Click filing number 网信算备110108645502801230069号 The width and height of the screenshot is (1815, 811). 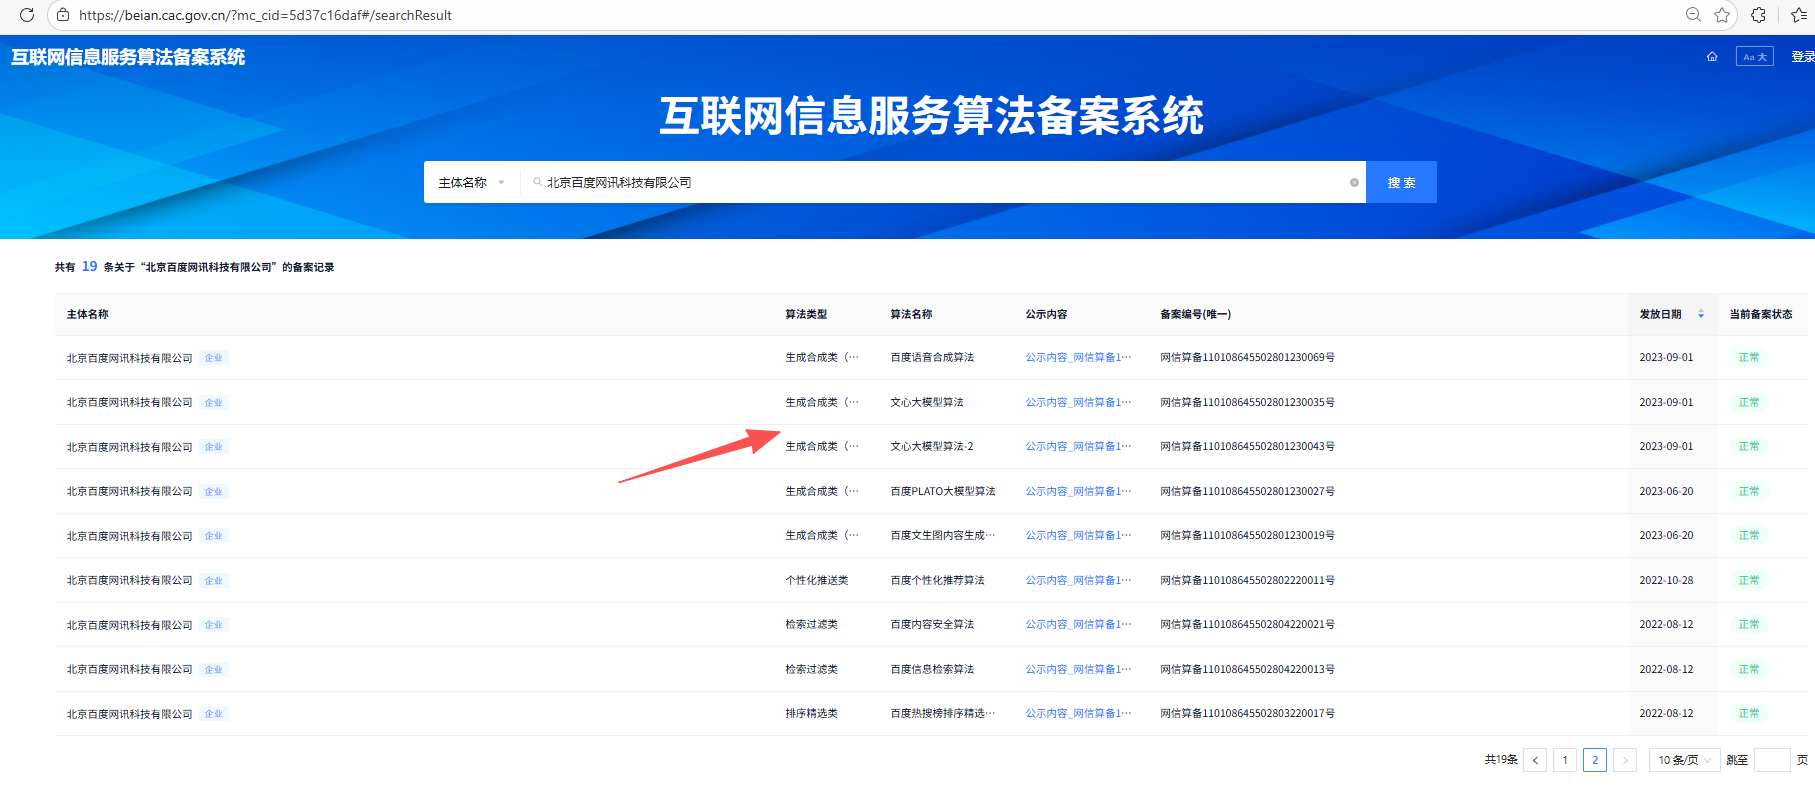(1247, 358)
